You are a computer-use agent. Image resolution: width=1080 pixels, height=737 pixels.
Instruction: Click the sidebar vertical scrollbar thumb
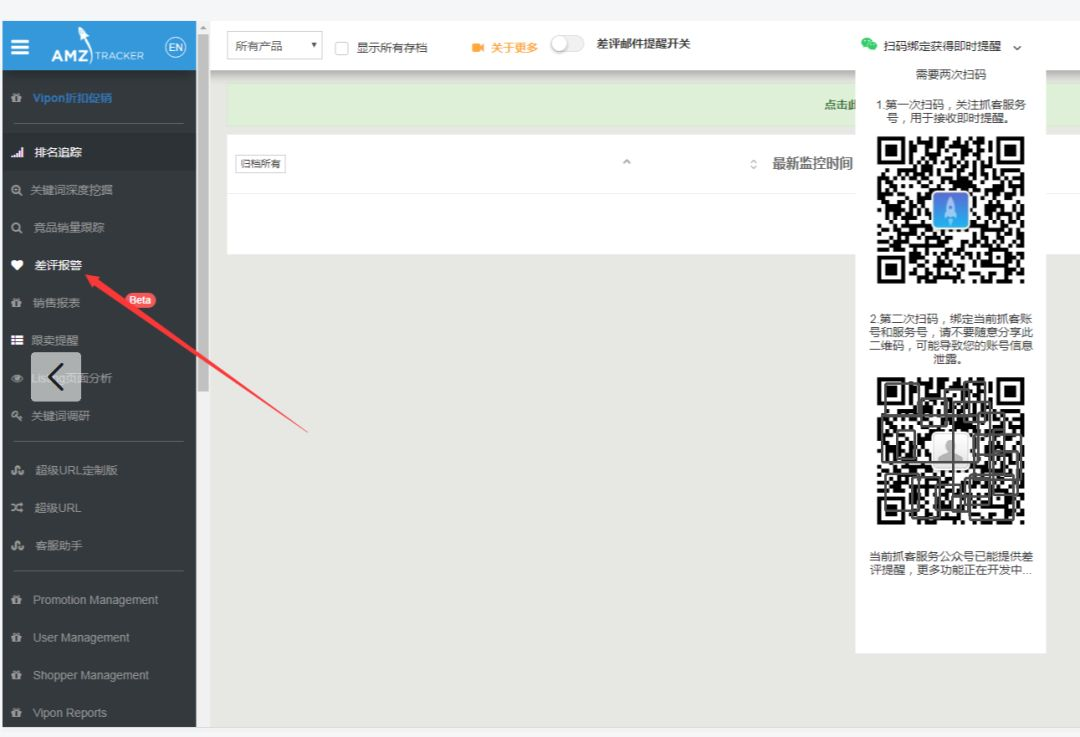[203, 213]
